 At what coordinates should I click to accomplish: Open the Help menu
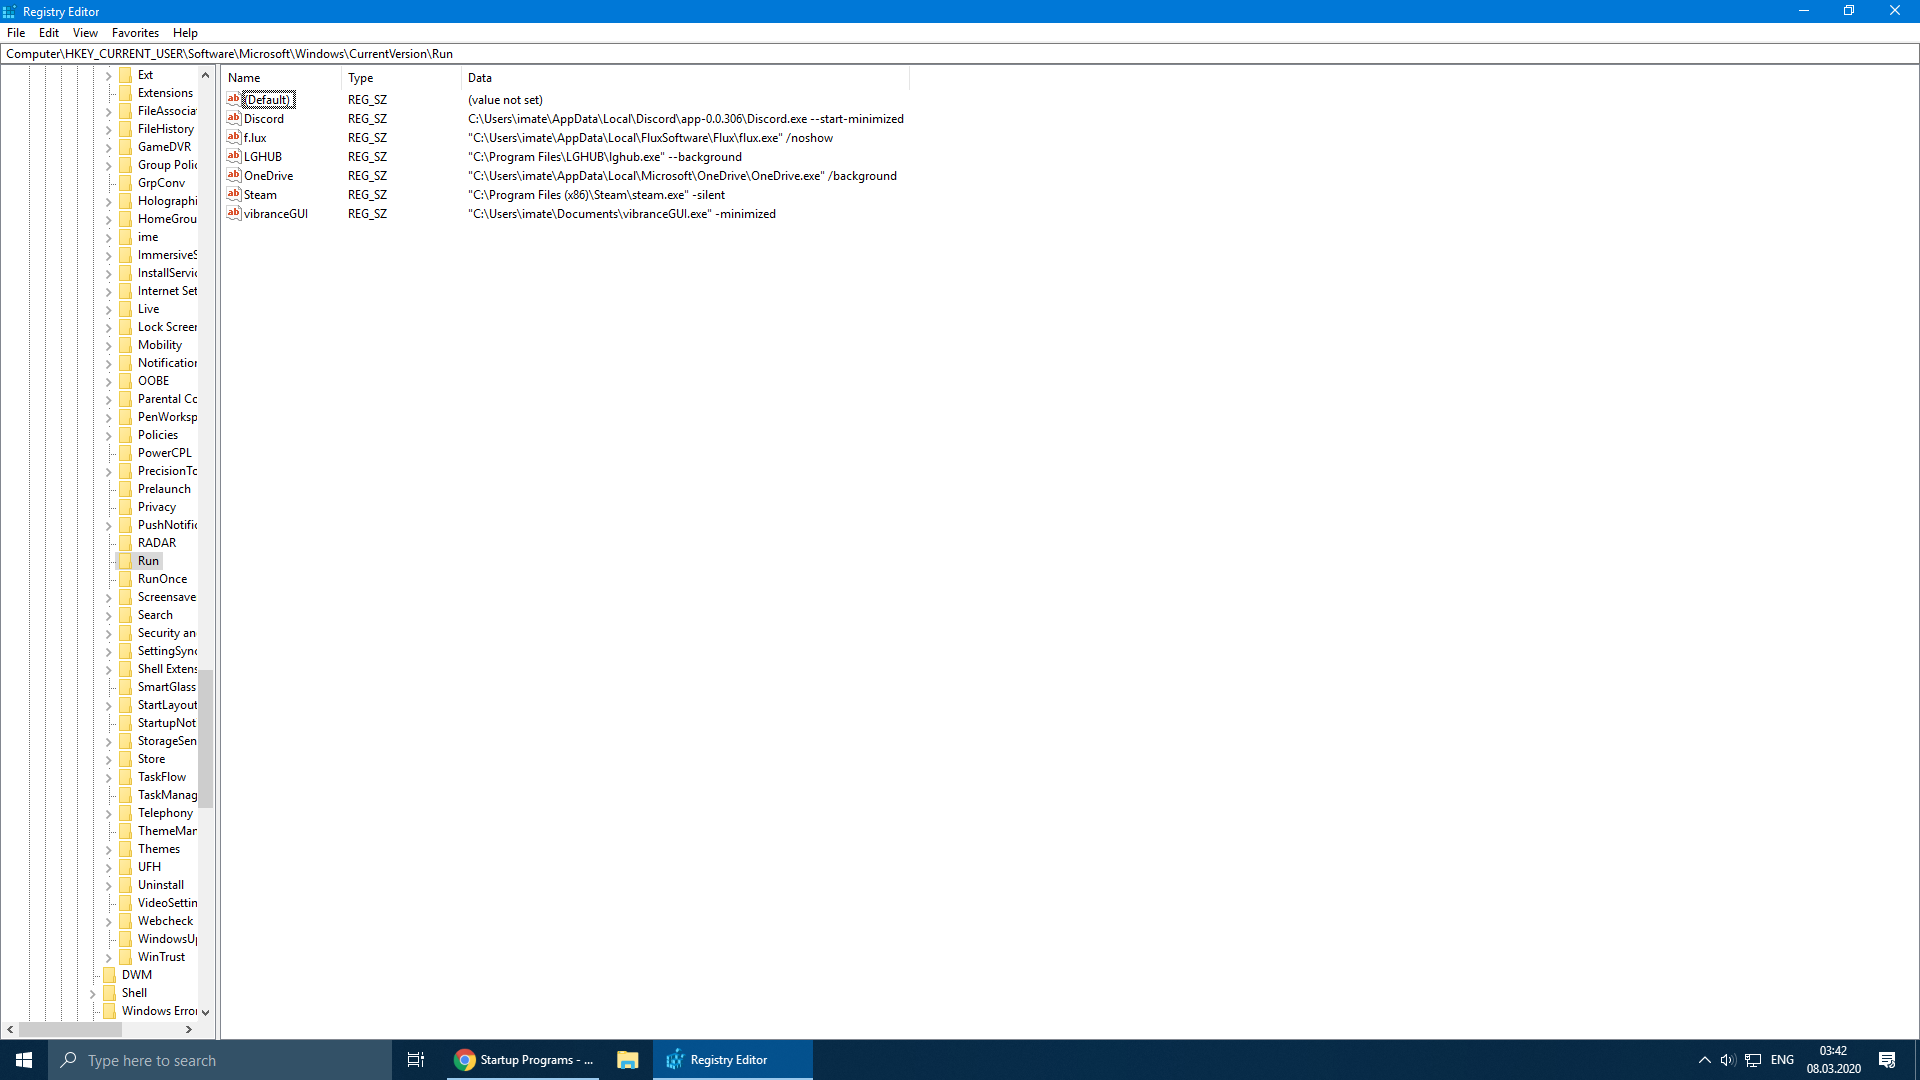(185, 33)
